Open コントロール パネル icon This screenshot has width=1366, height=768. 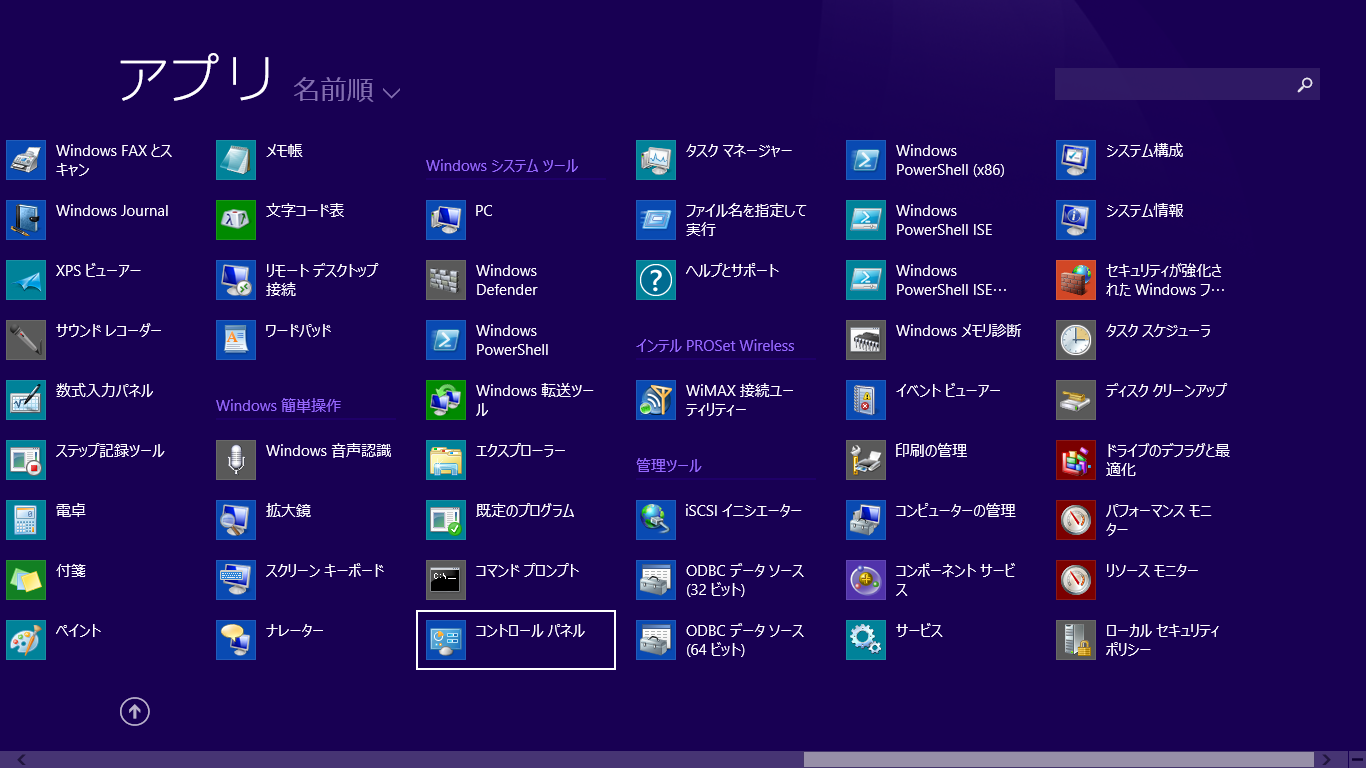(446, 640)
